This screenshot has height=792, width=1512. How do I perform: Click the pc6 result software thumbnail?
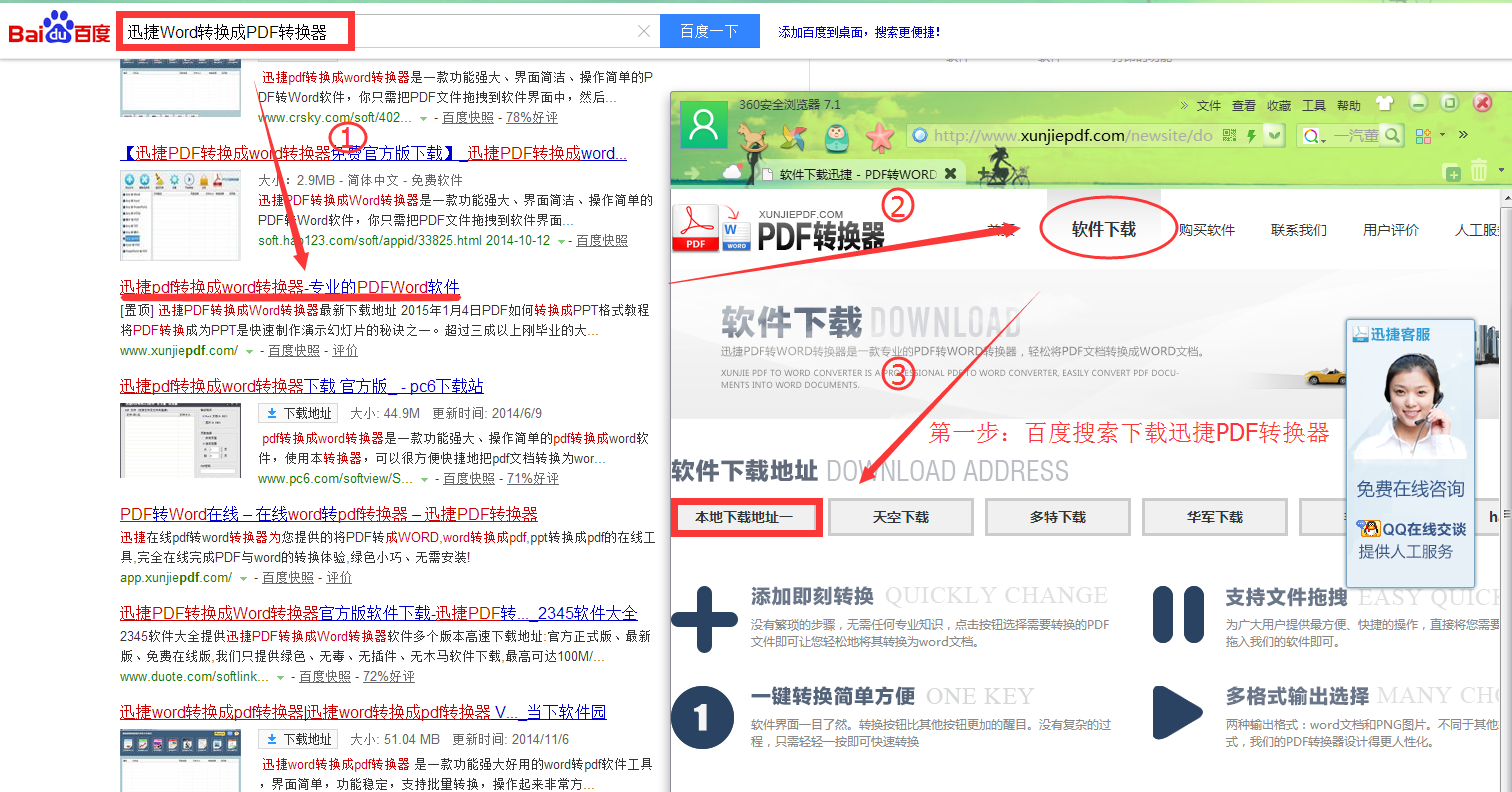click(180, 440)
